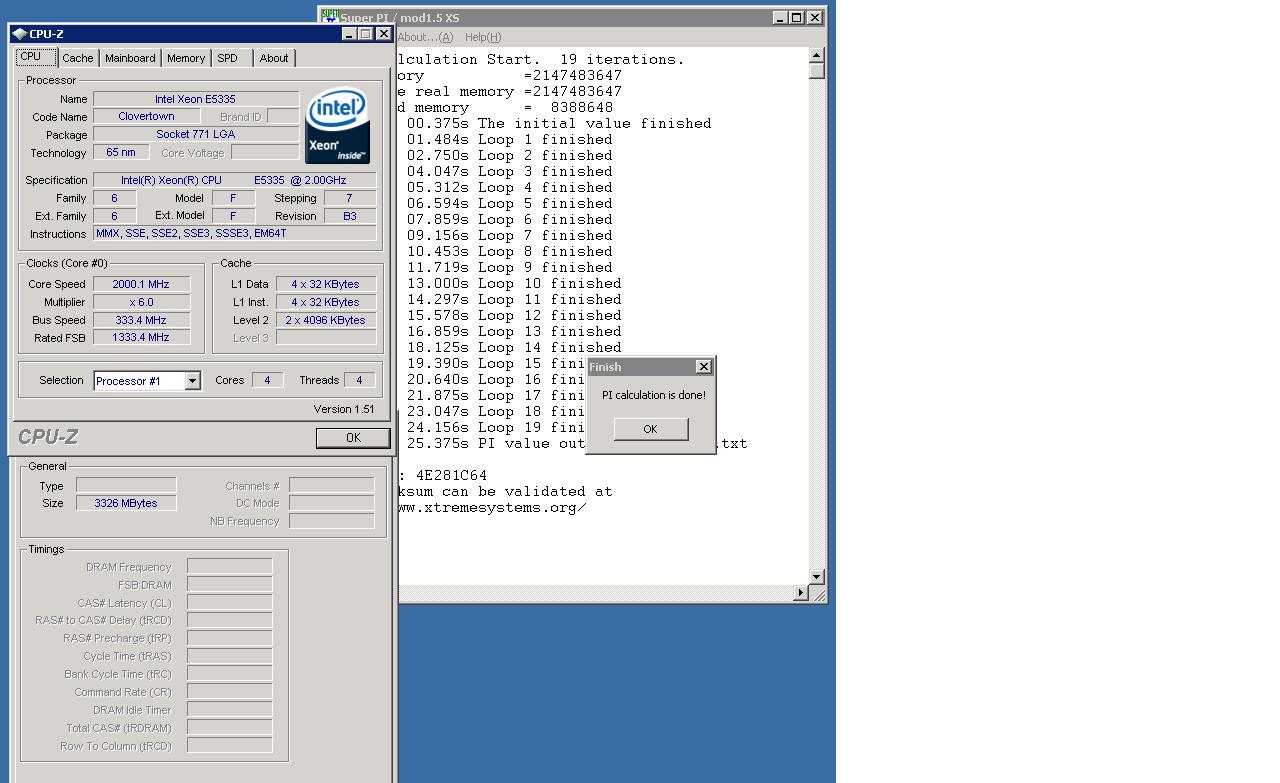1280x783 pixels.
Task: Click the L1 Inst. cache value
Action: point(326,302)
